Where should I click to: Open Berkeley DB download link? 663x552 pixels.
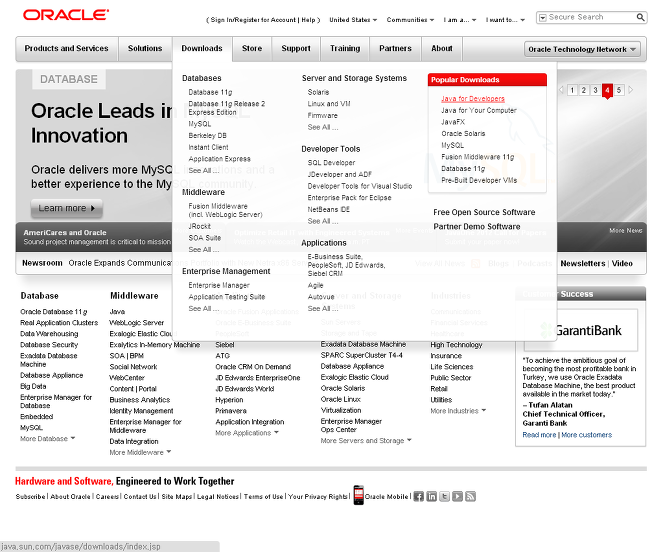pyautogui.click(x=207, y=136)
